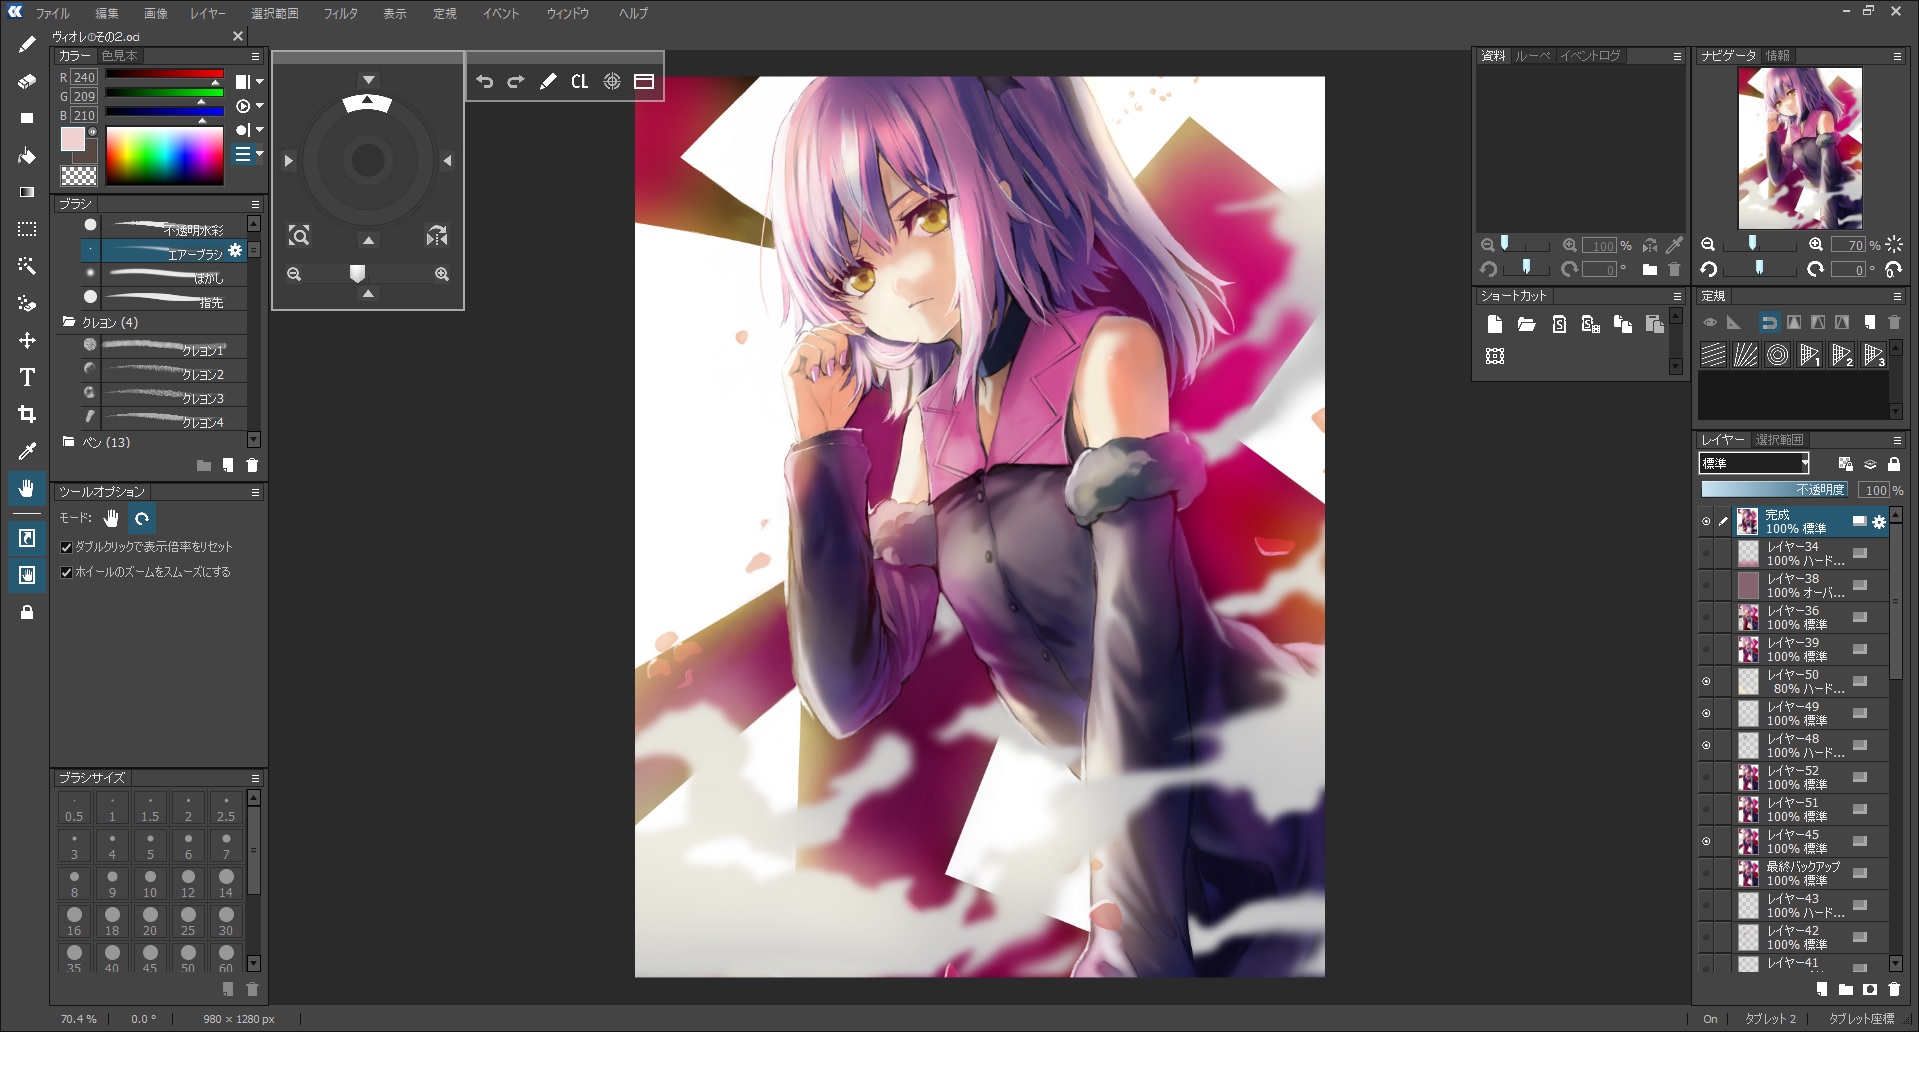Select the エアーブラシ brush

164,250
